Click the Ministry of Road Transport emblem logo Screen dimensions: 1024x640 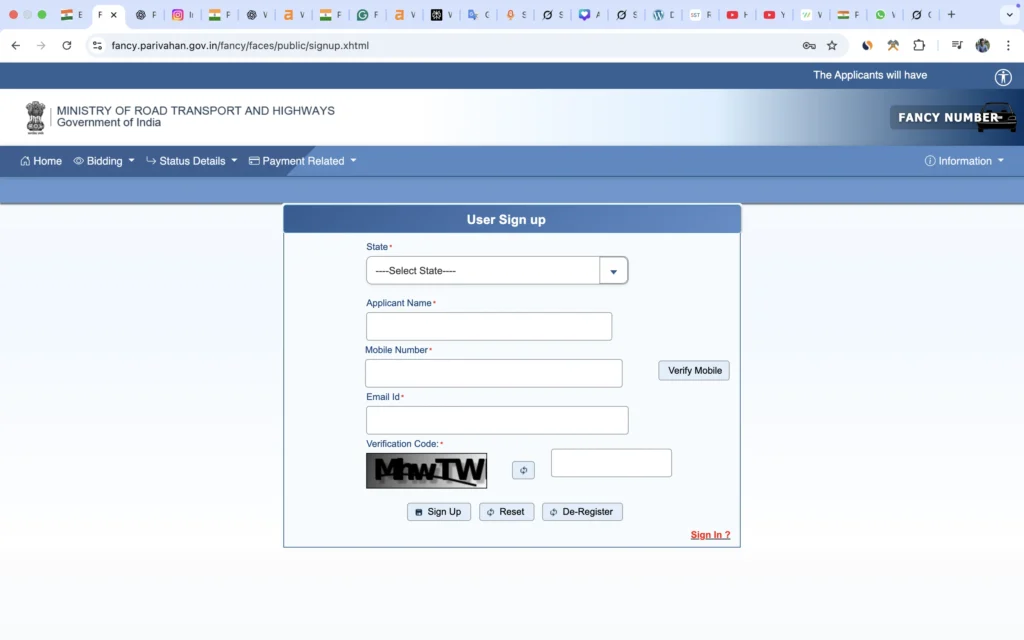tap(35, 117)
